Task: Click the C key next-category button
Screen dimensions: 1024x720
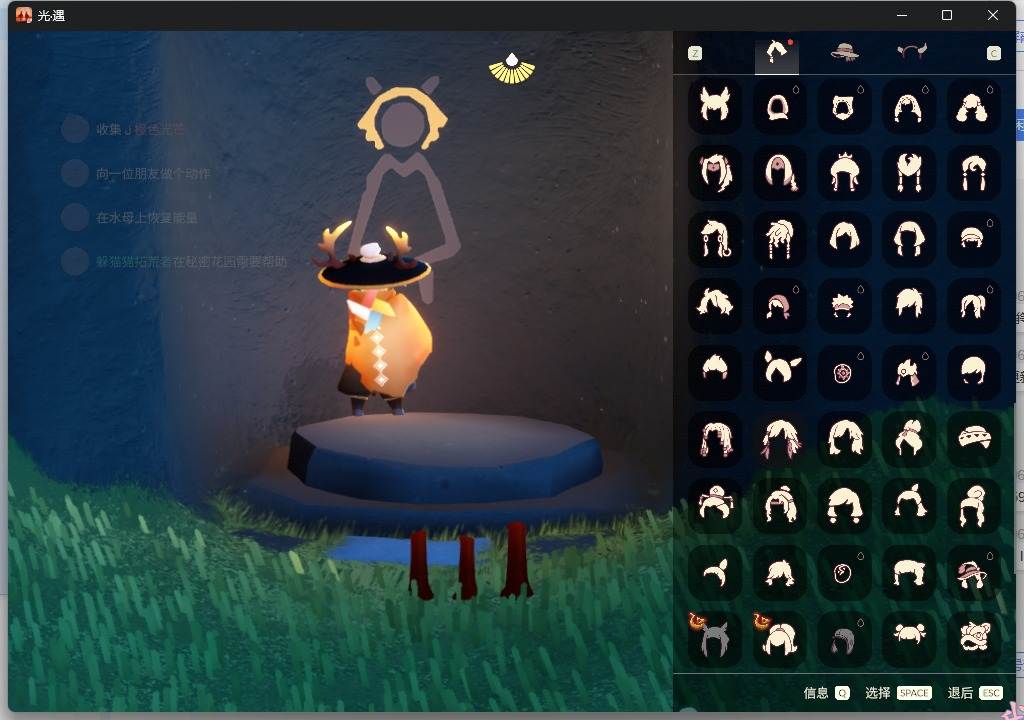Action: pyautogui.click(x=993, y=54)
